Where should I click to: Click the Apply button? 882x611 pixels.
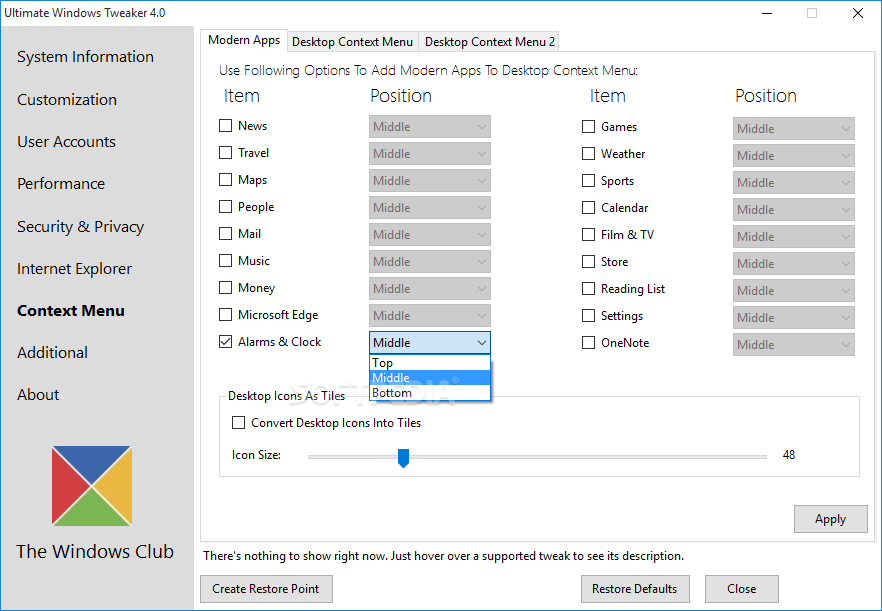click(x=830, y=519)
